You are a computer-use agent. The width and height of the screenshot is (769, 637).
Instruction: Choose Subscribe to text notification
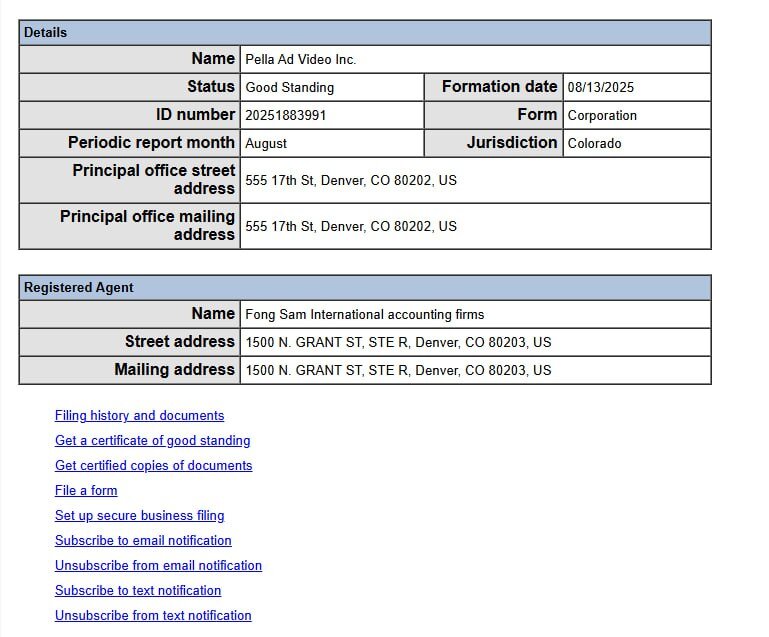click(x=138, y=591)
